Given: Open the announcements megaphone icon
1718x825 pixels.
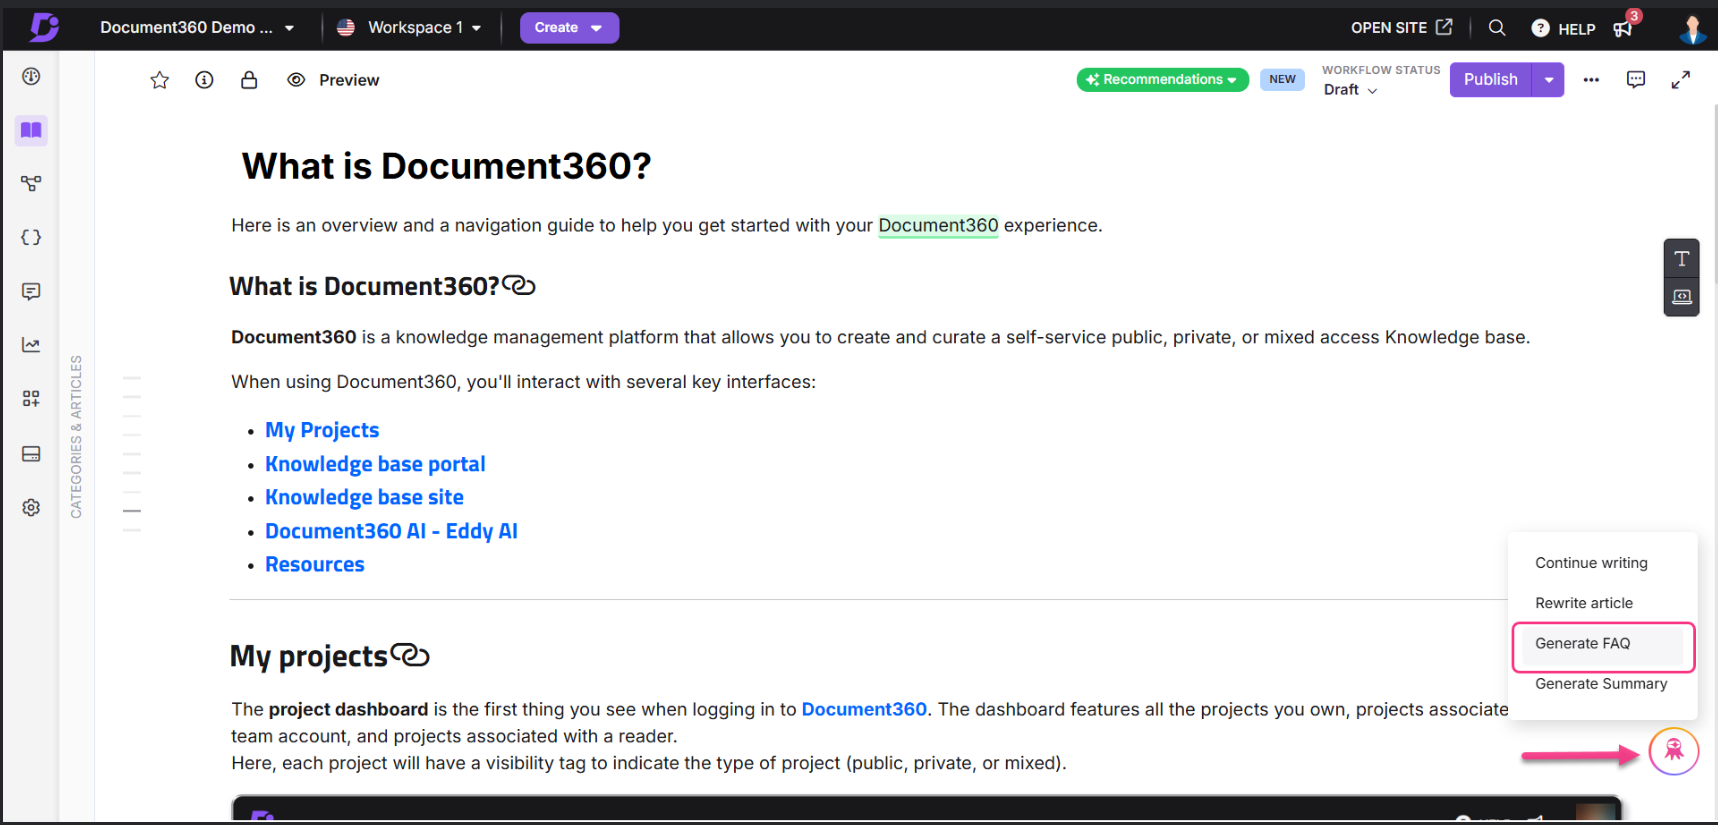Looking at the screenshot, I should click(x=1622, y=29).
